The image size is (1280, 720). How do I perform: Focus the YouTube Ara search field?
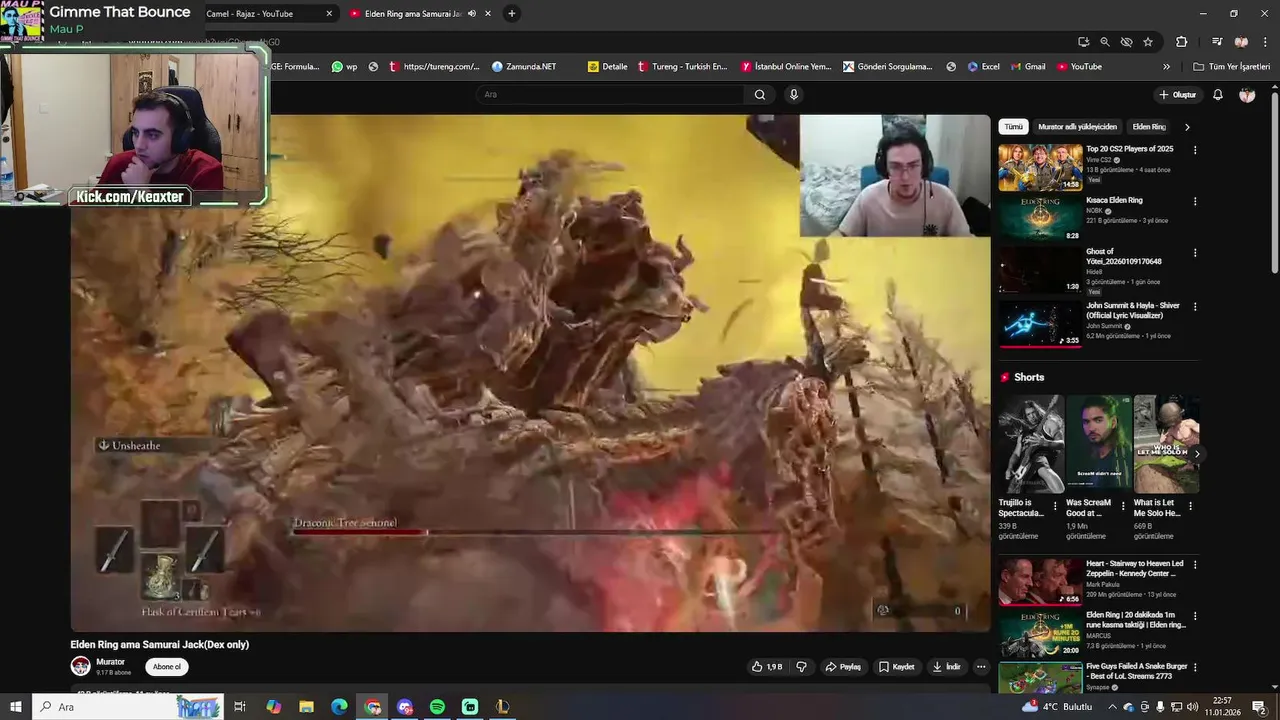click(610, 95)
